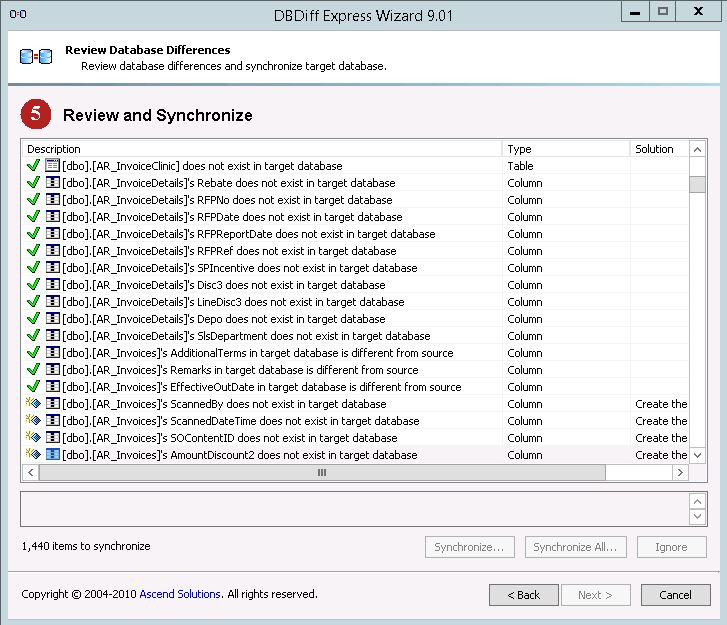This screenshot has width=727, height=625.
Task: Click the database compare icon in header
Action: pos(35,57)
